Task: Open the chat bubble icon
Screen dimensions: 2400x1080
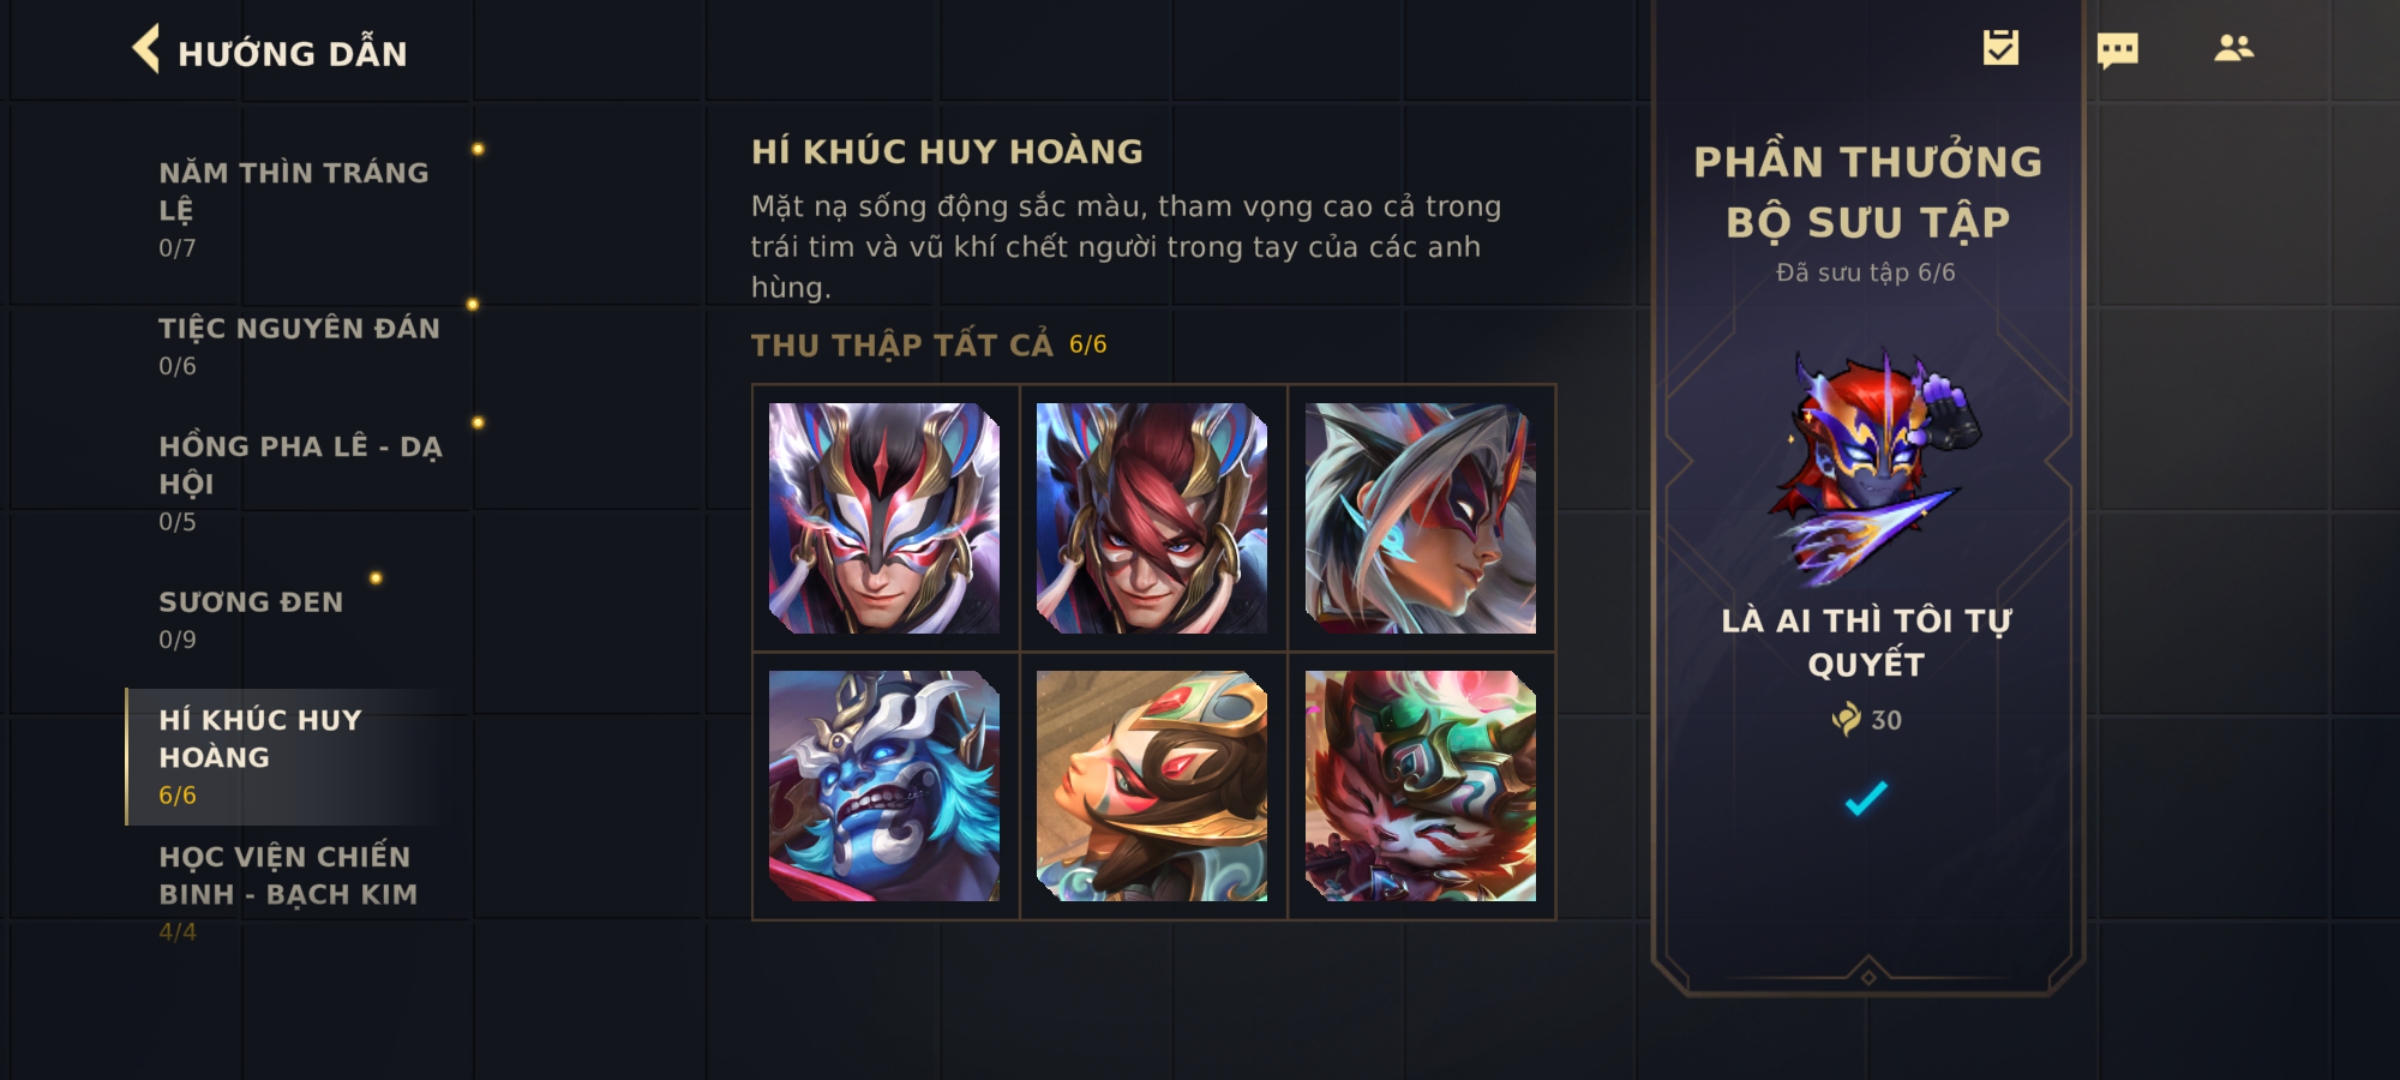Action: tap(2117, 50)
